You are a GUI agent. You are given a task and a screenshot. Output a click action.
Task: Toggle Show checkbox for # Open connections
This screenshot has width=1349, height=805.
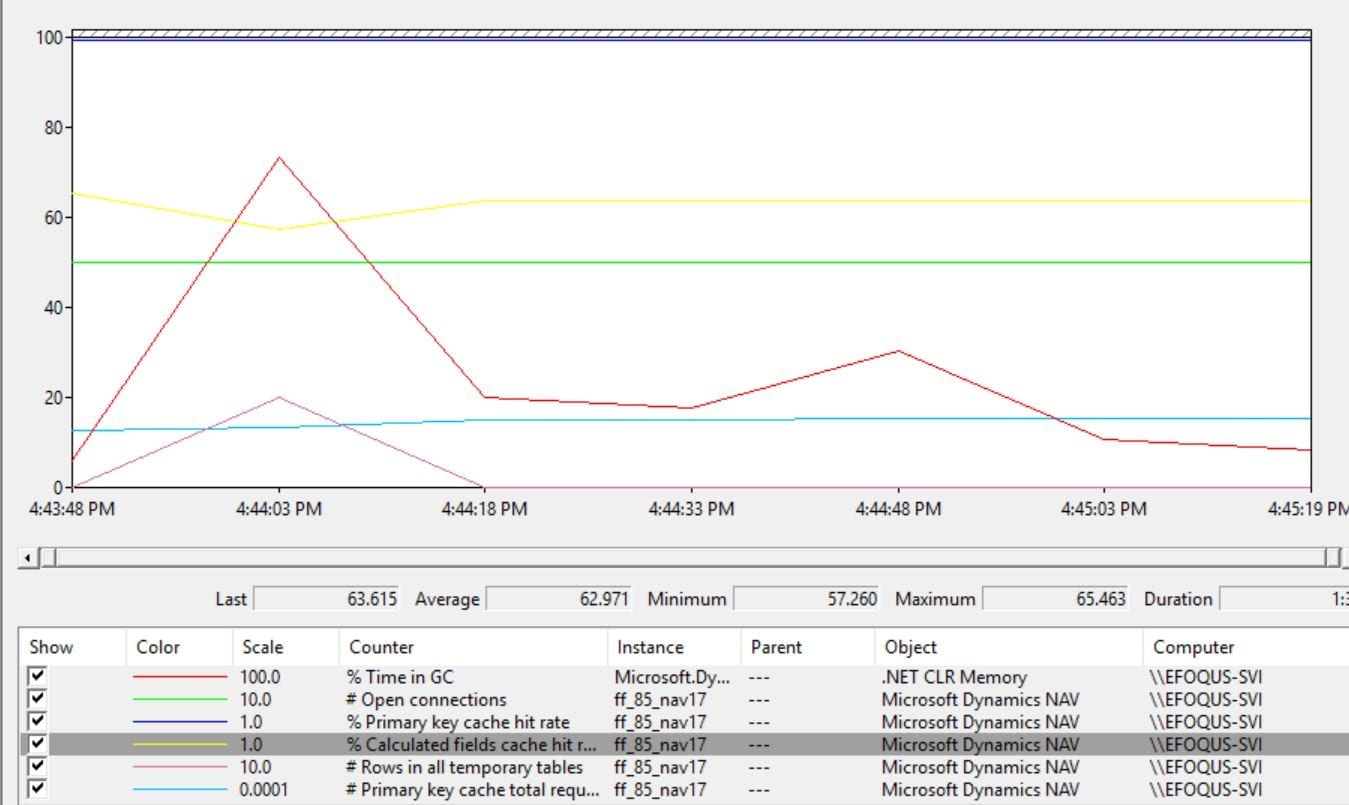(38, 700)
